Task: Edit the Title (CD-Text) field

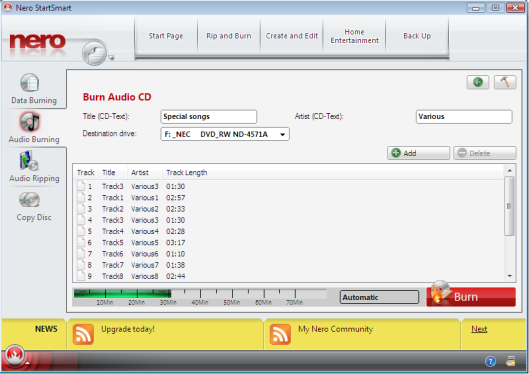Action: click(x=208, y=117)
